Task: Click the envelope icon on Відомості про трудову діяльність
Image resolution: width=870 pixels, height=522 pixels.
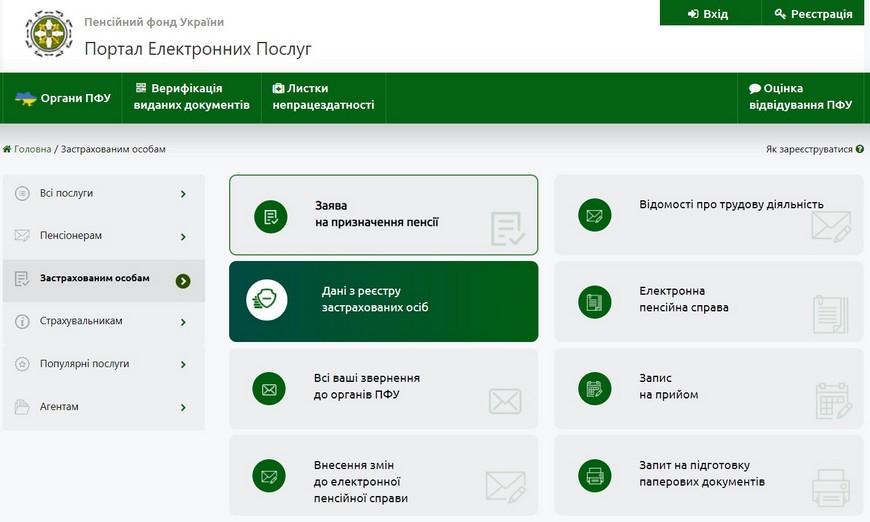Action: (x=595, y=215)
